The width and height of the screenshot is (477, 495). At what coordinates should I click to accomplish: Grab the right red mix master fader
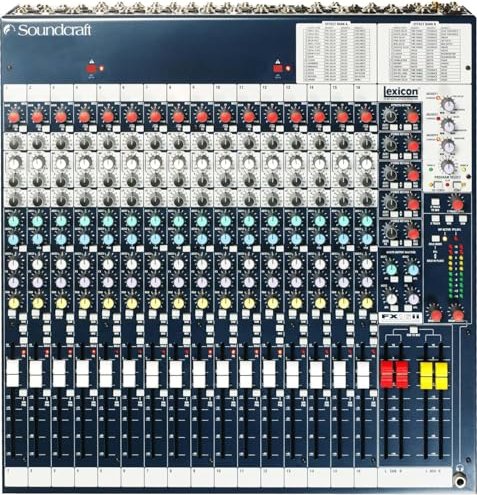402,375
